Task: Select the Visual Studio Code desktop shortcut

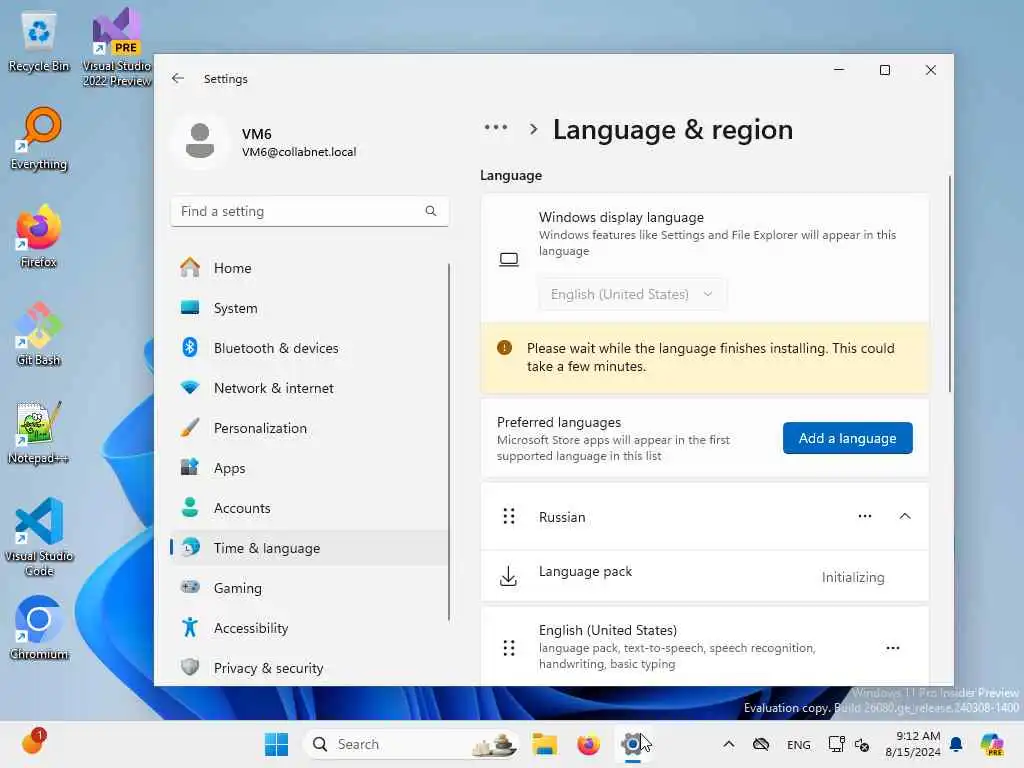Action: 39,537
